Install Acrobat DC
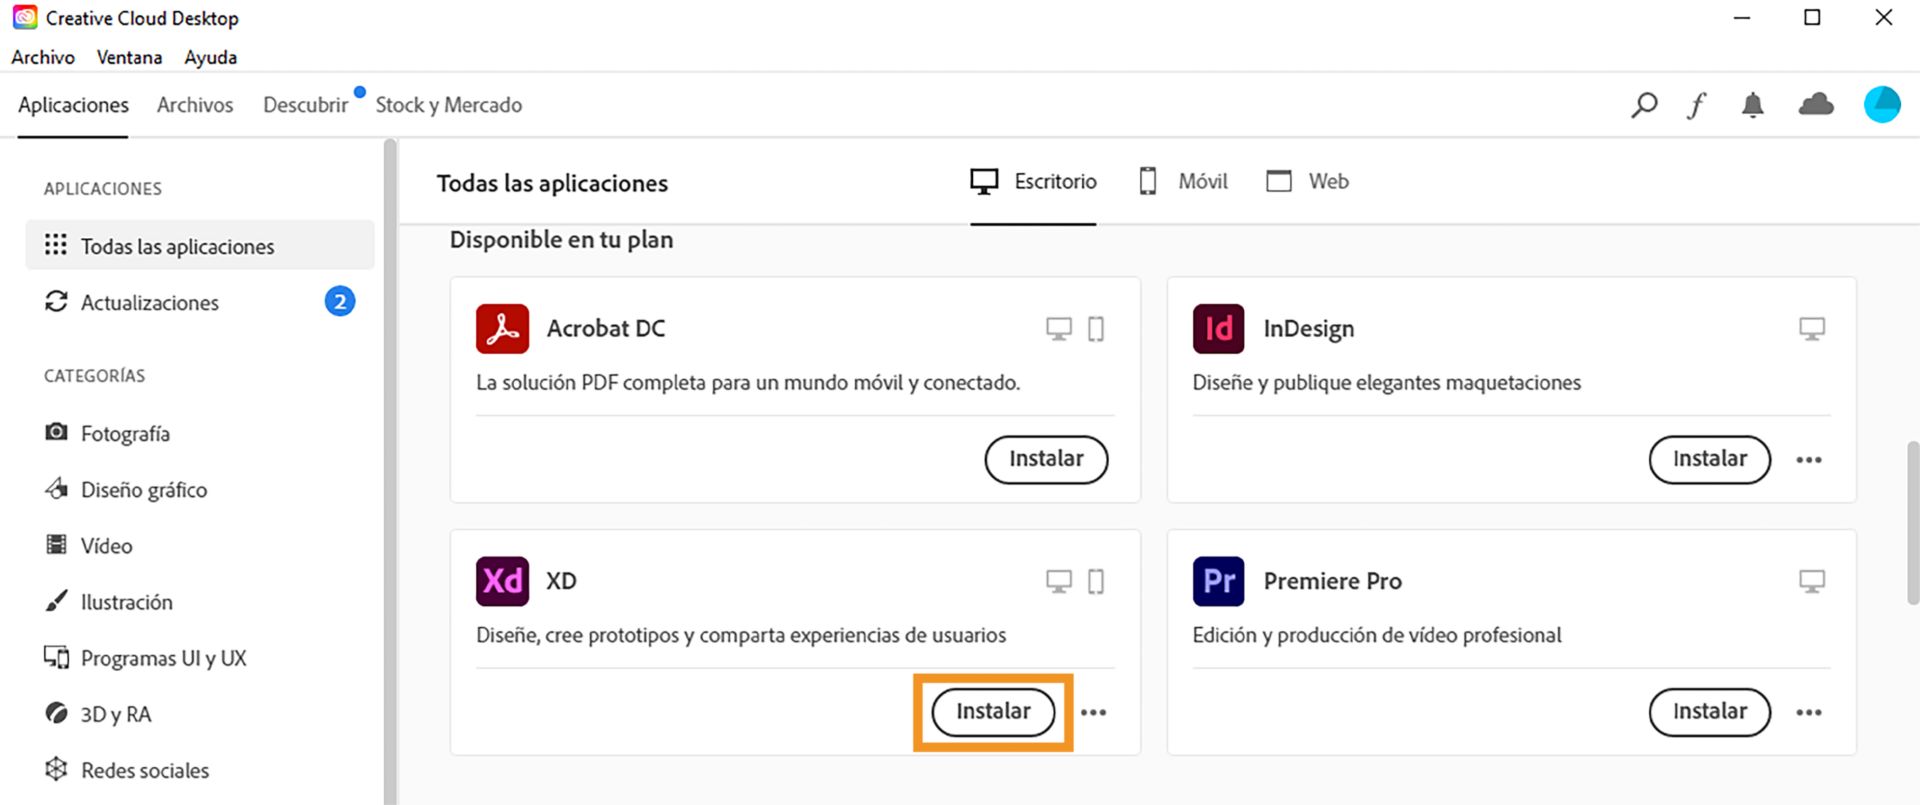 point(1046,459)
